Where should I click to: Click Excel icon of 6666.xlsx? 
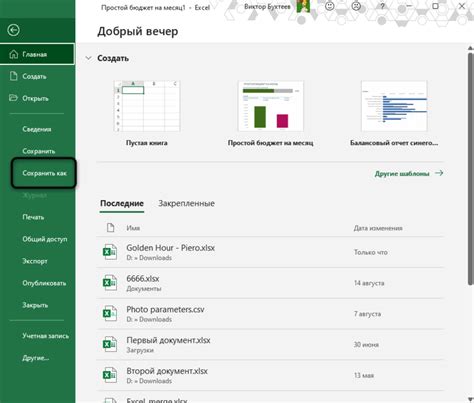110,283
